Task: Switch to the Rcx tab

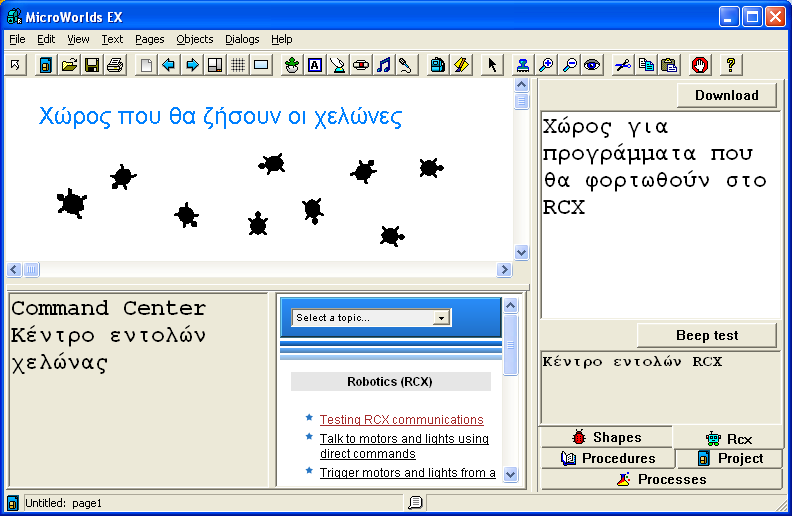Action: tap(728, 439)
